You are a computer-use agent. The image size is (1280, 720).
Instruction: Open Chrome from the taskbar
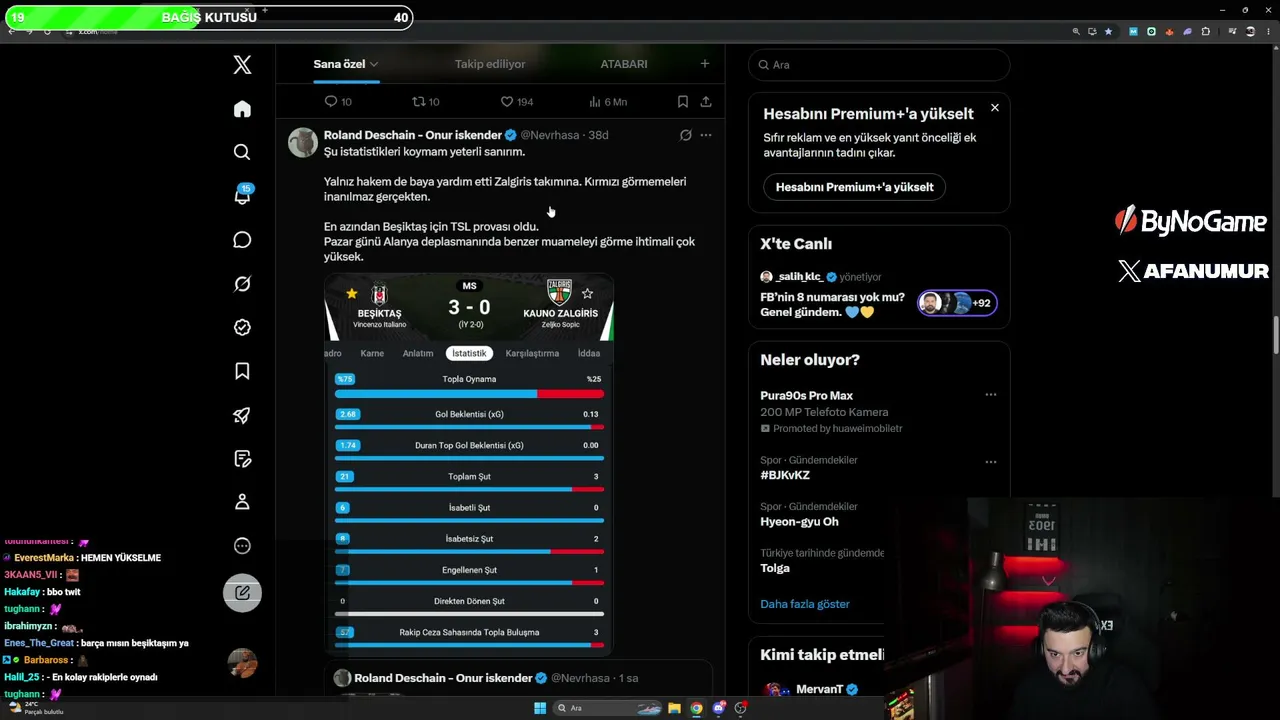tap(696, 708)
